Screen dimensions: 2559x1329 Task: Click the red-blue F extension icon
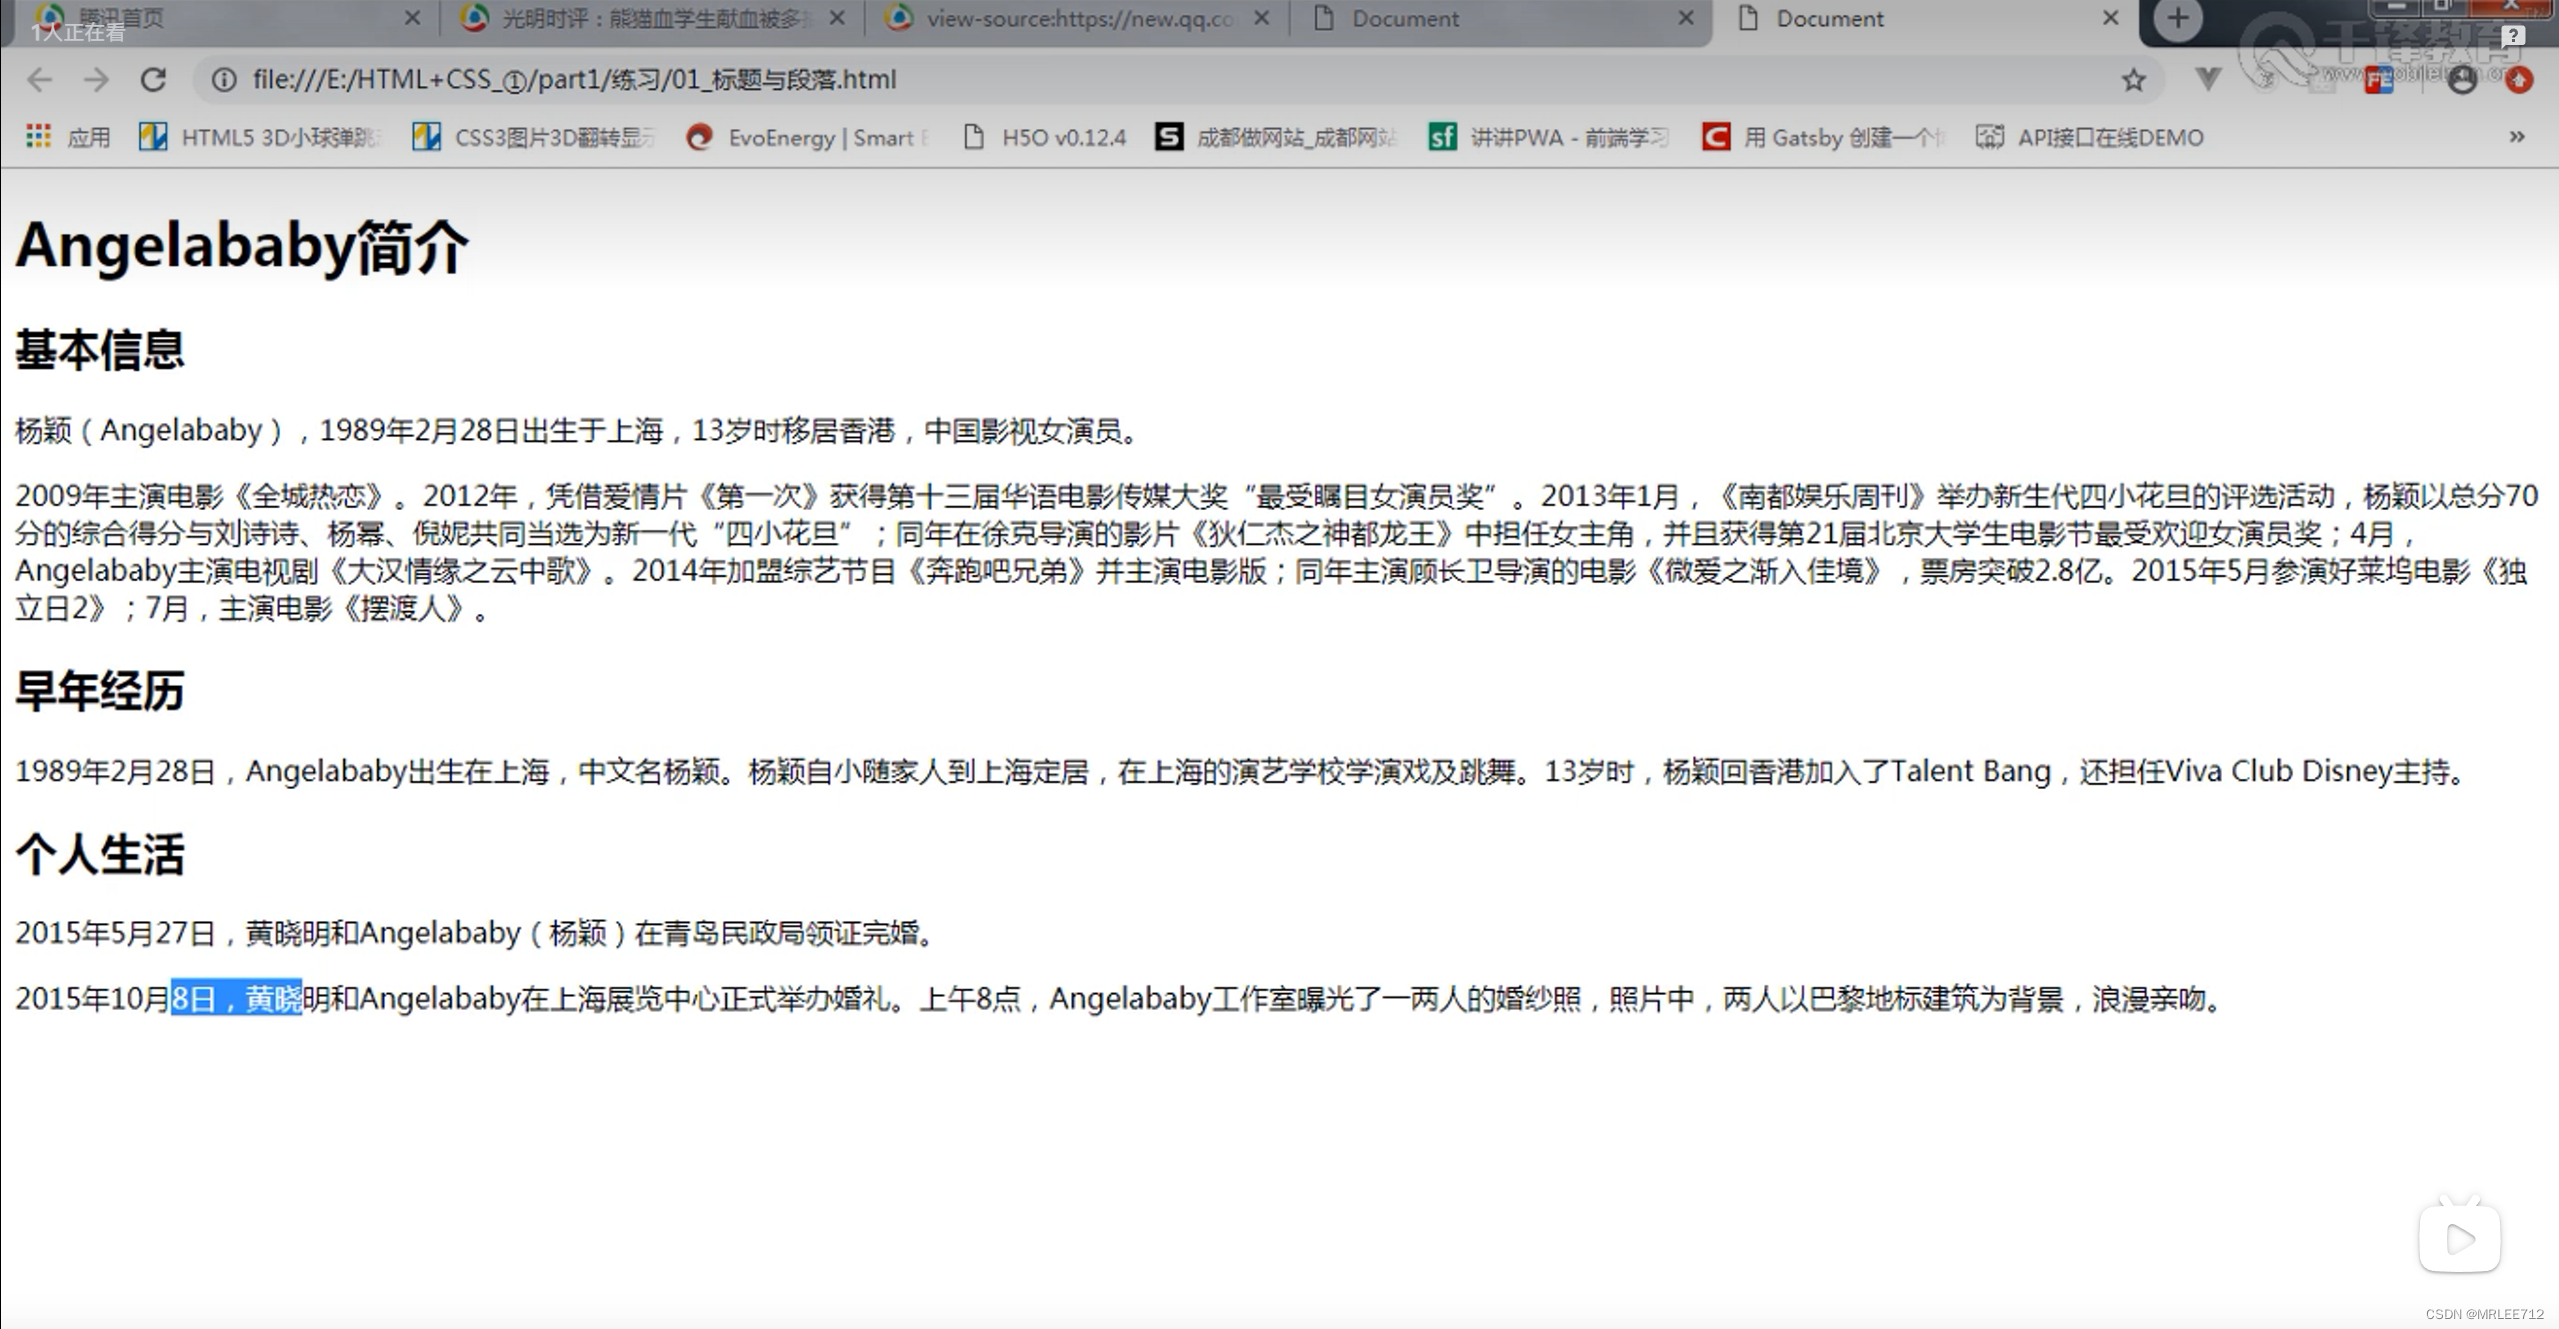(2379, 80)
